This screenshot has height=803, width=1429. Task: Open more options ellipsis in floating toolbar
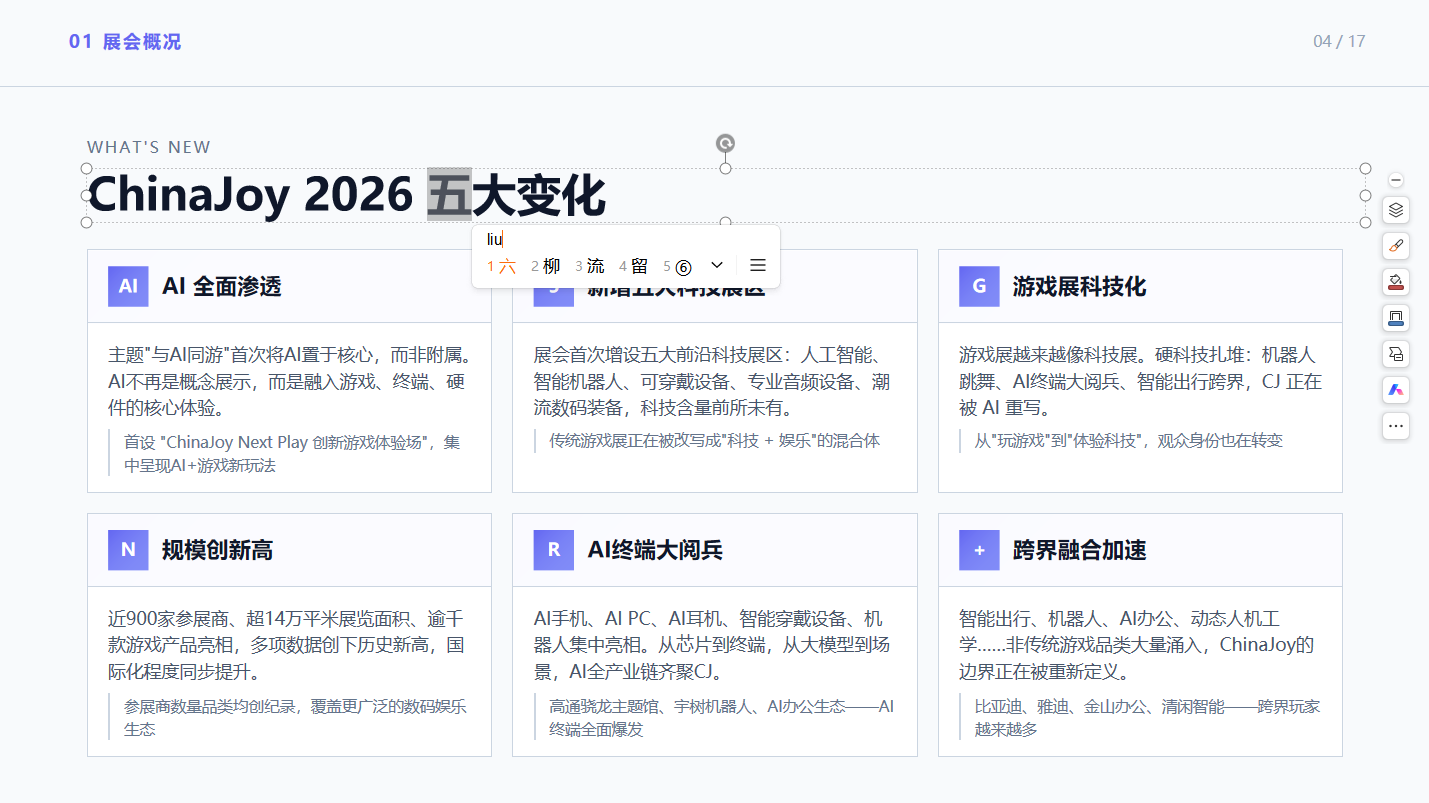1396,426
